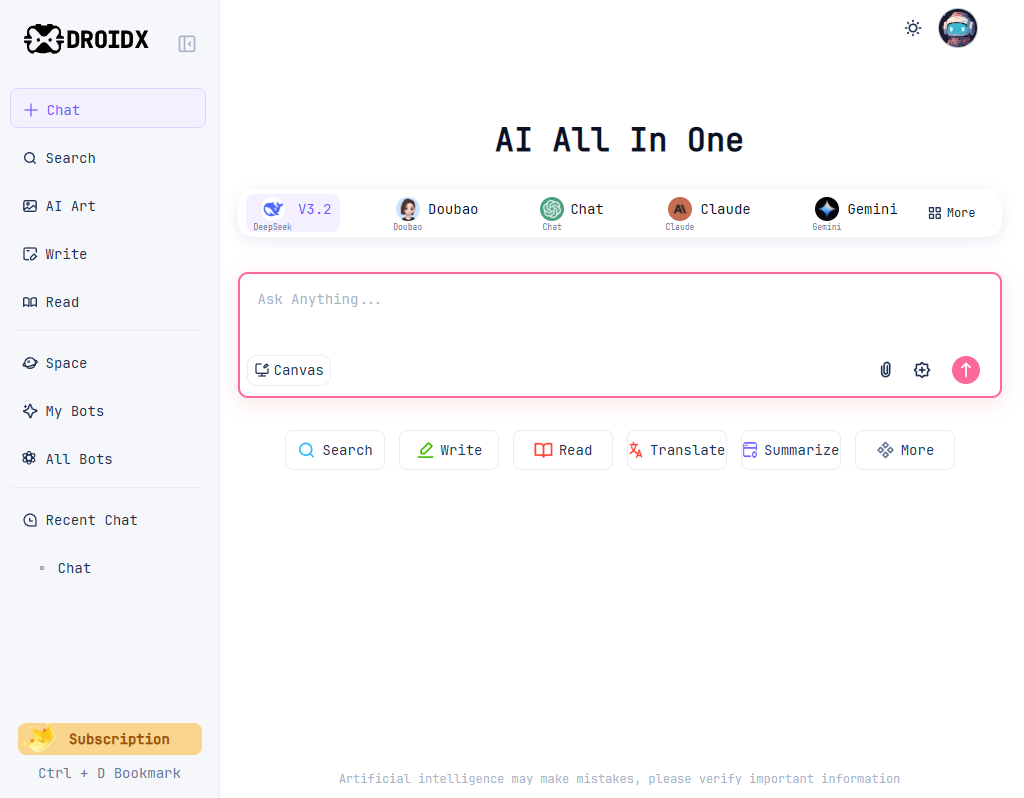Open the user profile avatar
This screenshot has width=1024, height=798.
(x=957, y=28)
